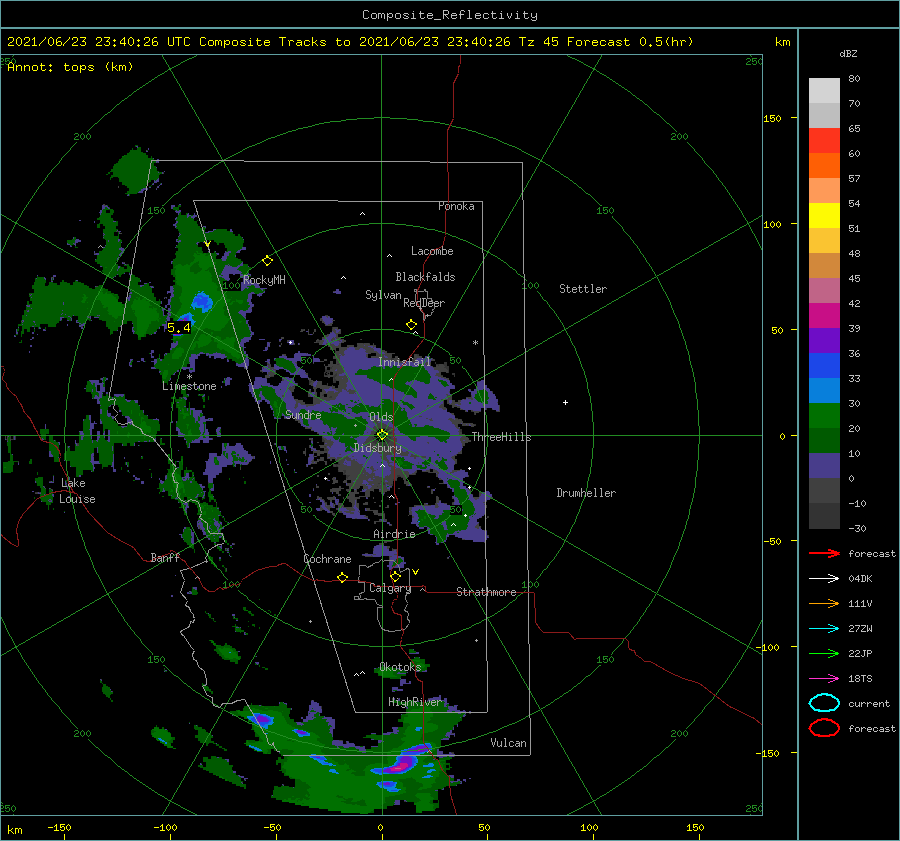Click the Lake Louise label

77,491
